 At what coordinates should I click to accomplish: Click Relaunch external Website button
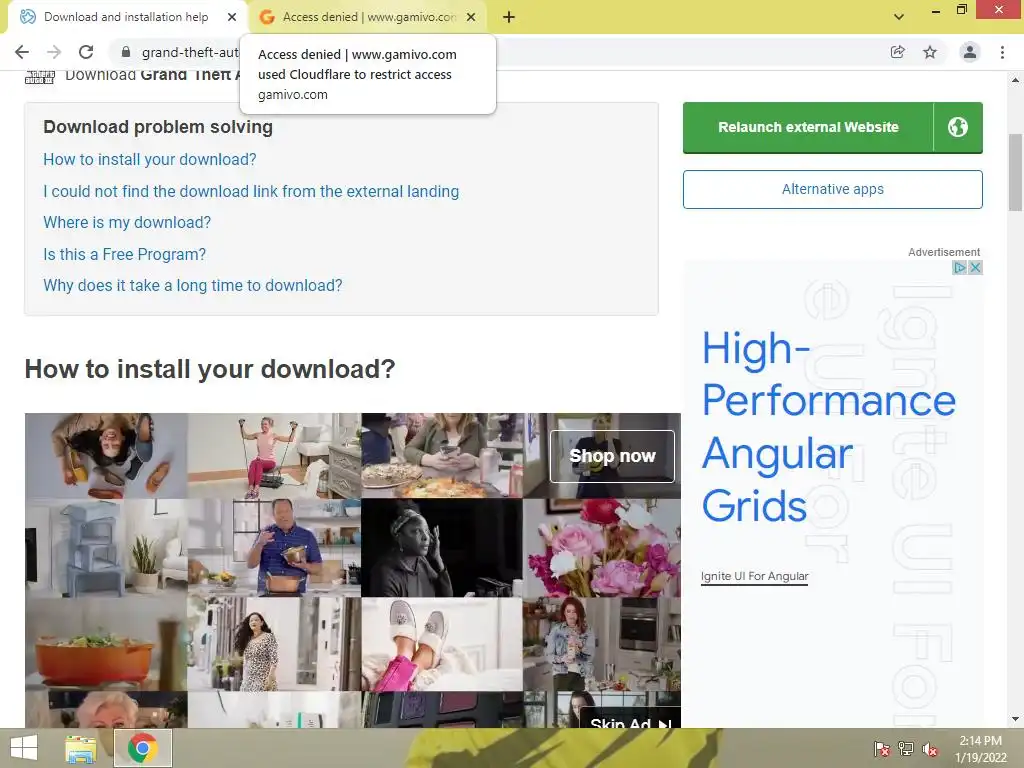click(808, 127)
